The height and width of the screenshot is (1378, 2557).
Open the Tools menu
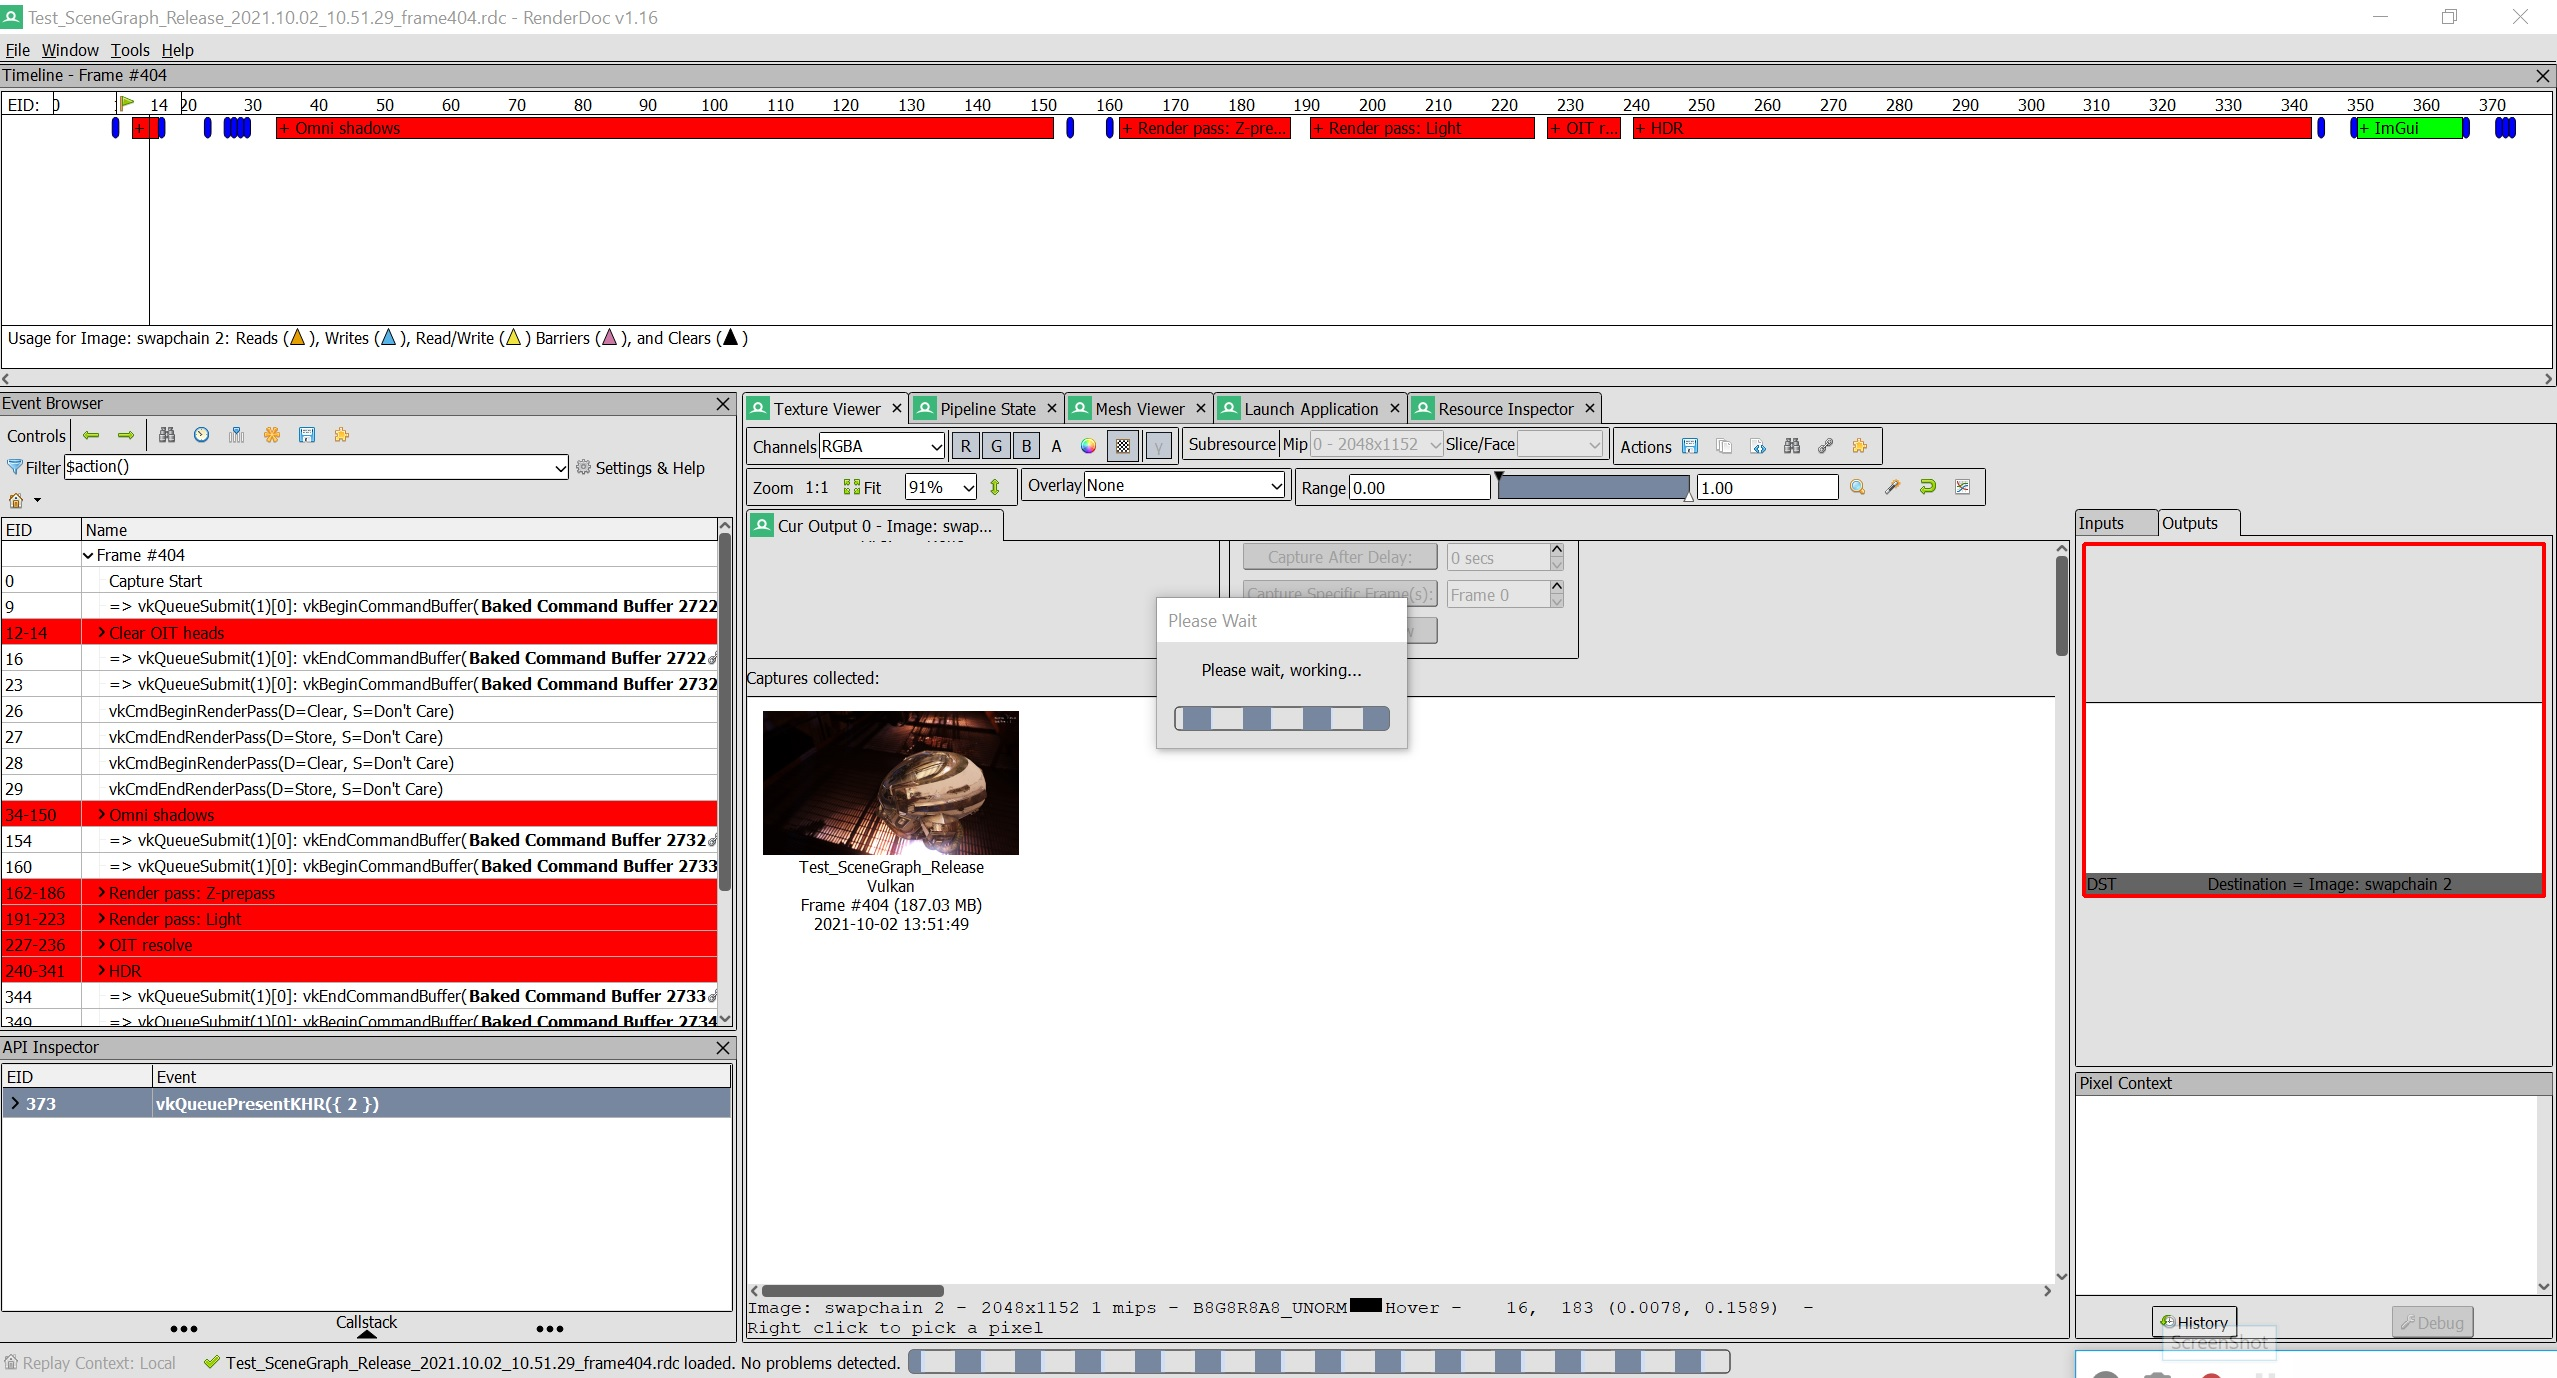(130, 49)
